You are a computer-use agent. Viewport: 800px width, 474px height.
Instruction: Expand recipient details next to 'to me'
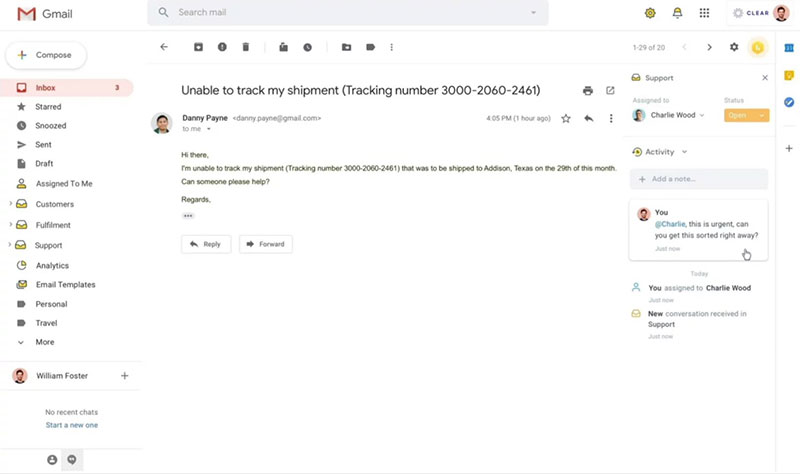pyautogui.click(x=209, y=129)
